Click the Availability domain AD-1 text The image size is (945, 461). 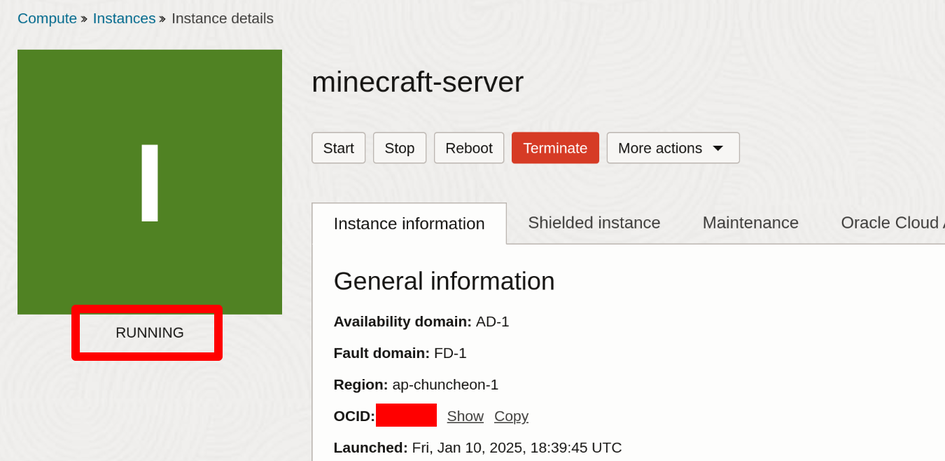pos(421,322)
